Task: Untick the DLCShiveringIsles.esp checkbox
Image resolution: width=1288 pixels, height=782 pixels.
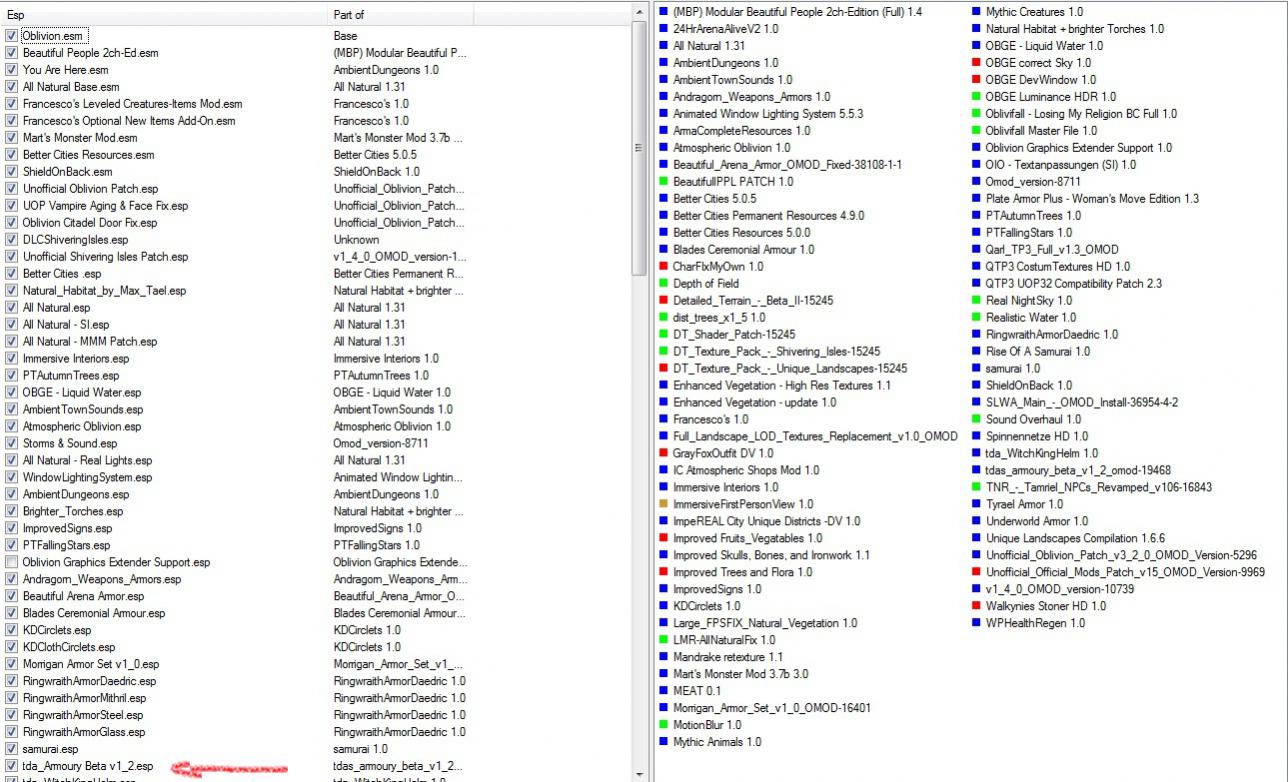Action: pyautogui.click(x=11, y=240)
